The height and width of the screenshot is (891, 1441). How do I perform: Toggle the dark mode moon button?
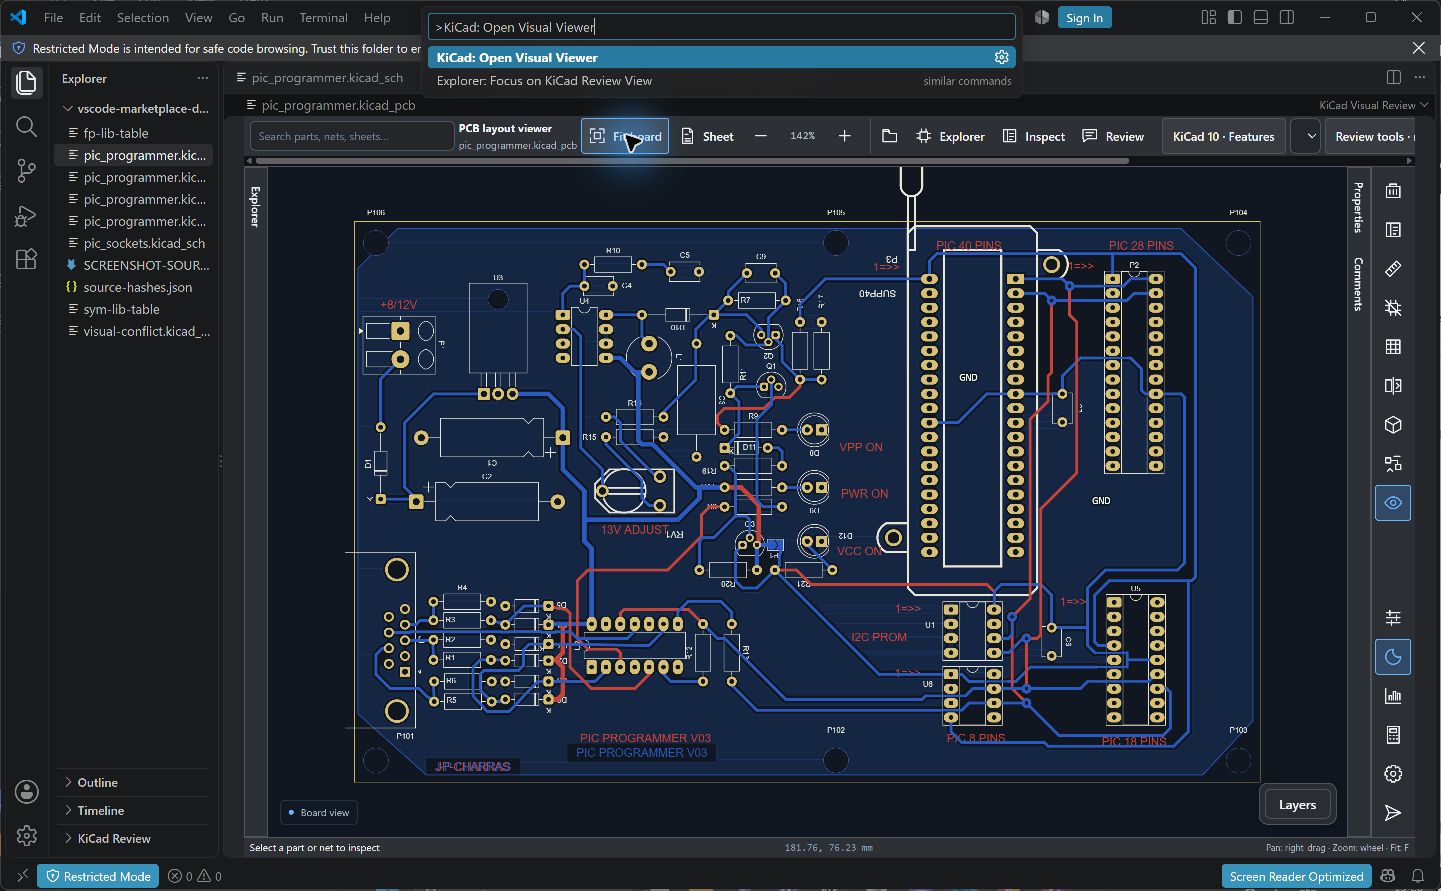(1393, 657)
